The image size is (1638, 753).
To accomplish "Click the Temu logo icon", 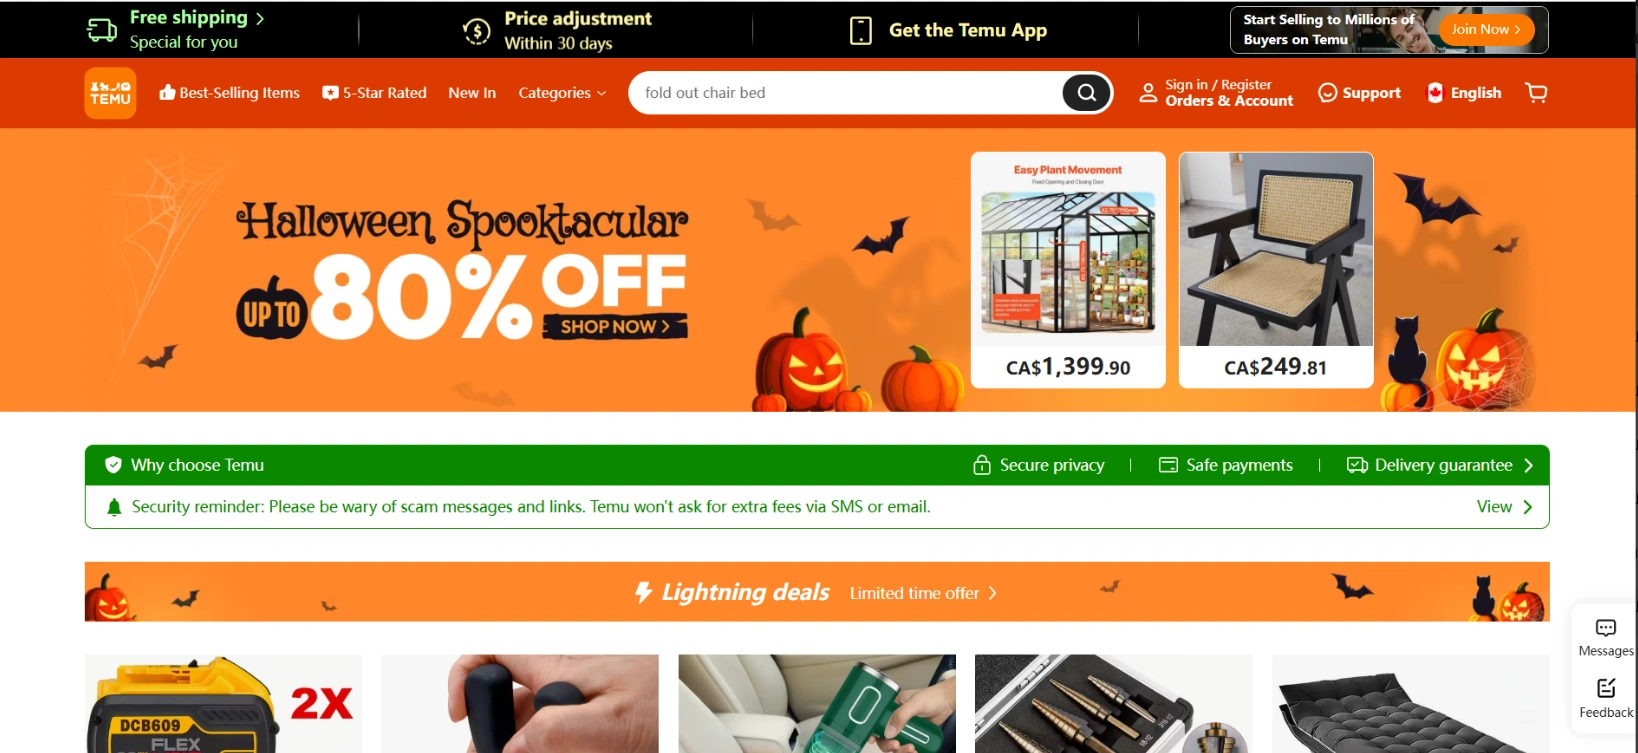I will pos(110,93).
